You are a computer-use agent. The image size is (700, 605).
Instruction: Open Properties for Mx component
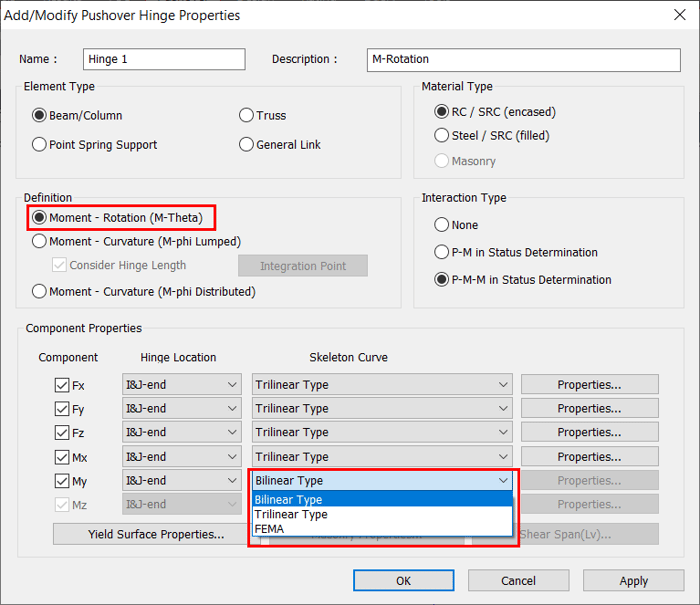(589, 457)
